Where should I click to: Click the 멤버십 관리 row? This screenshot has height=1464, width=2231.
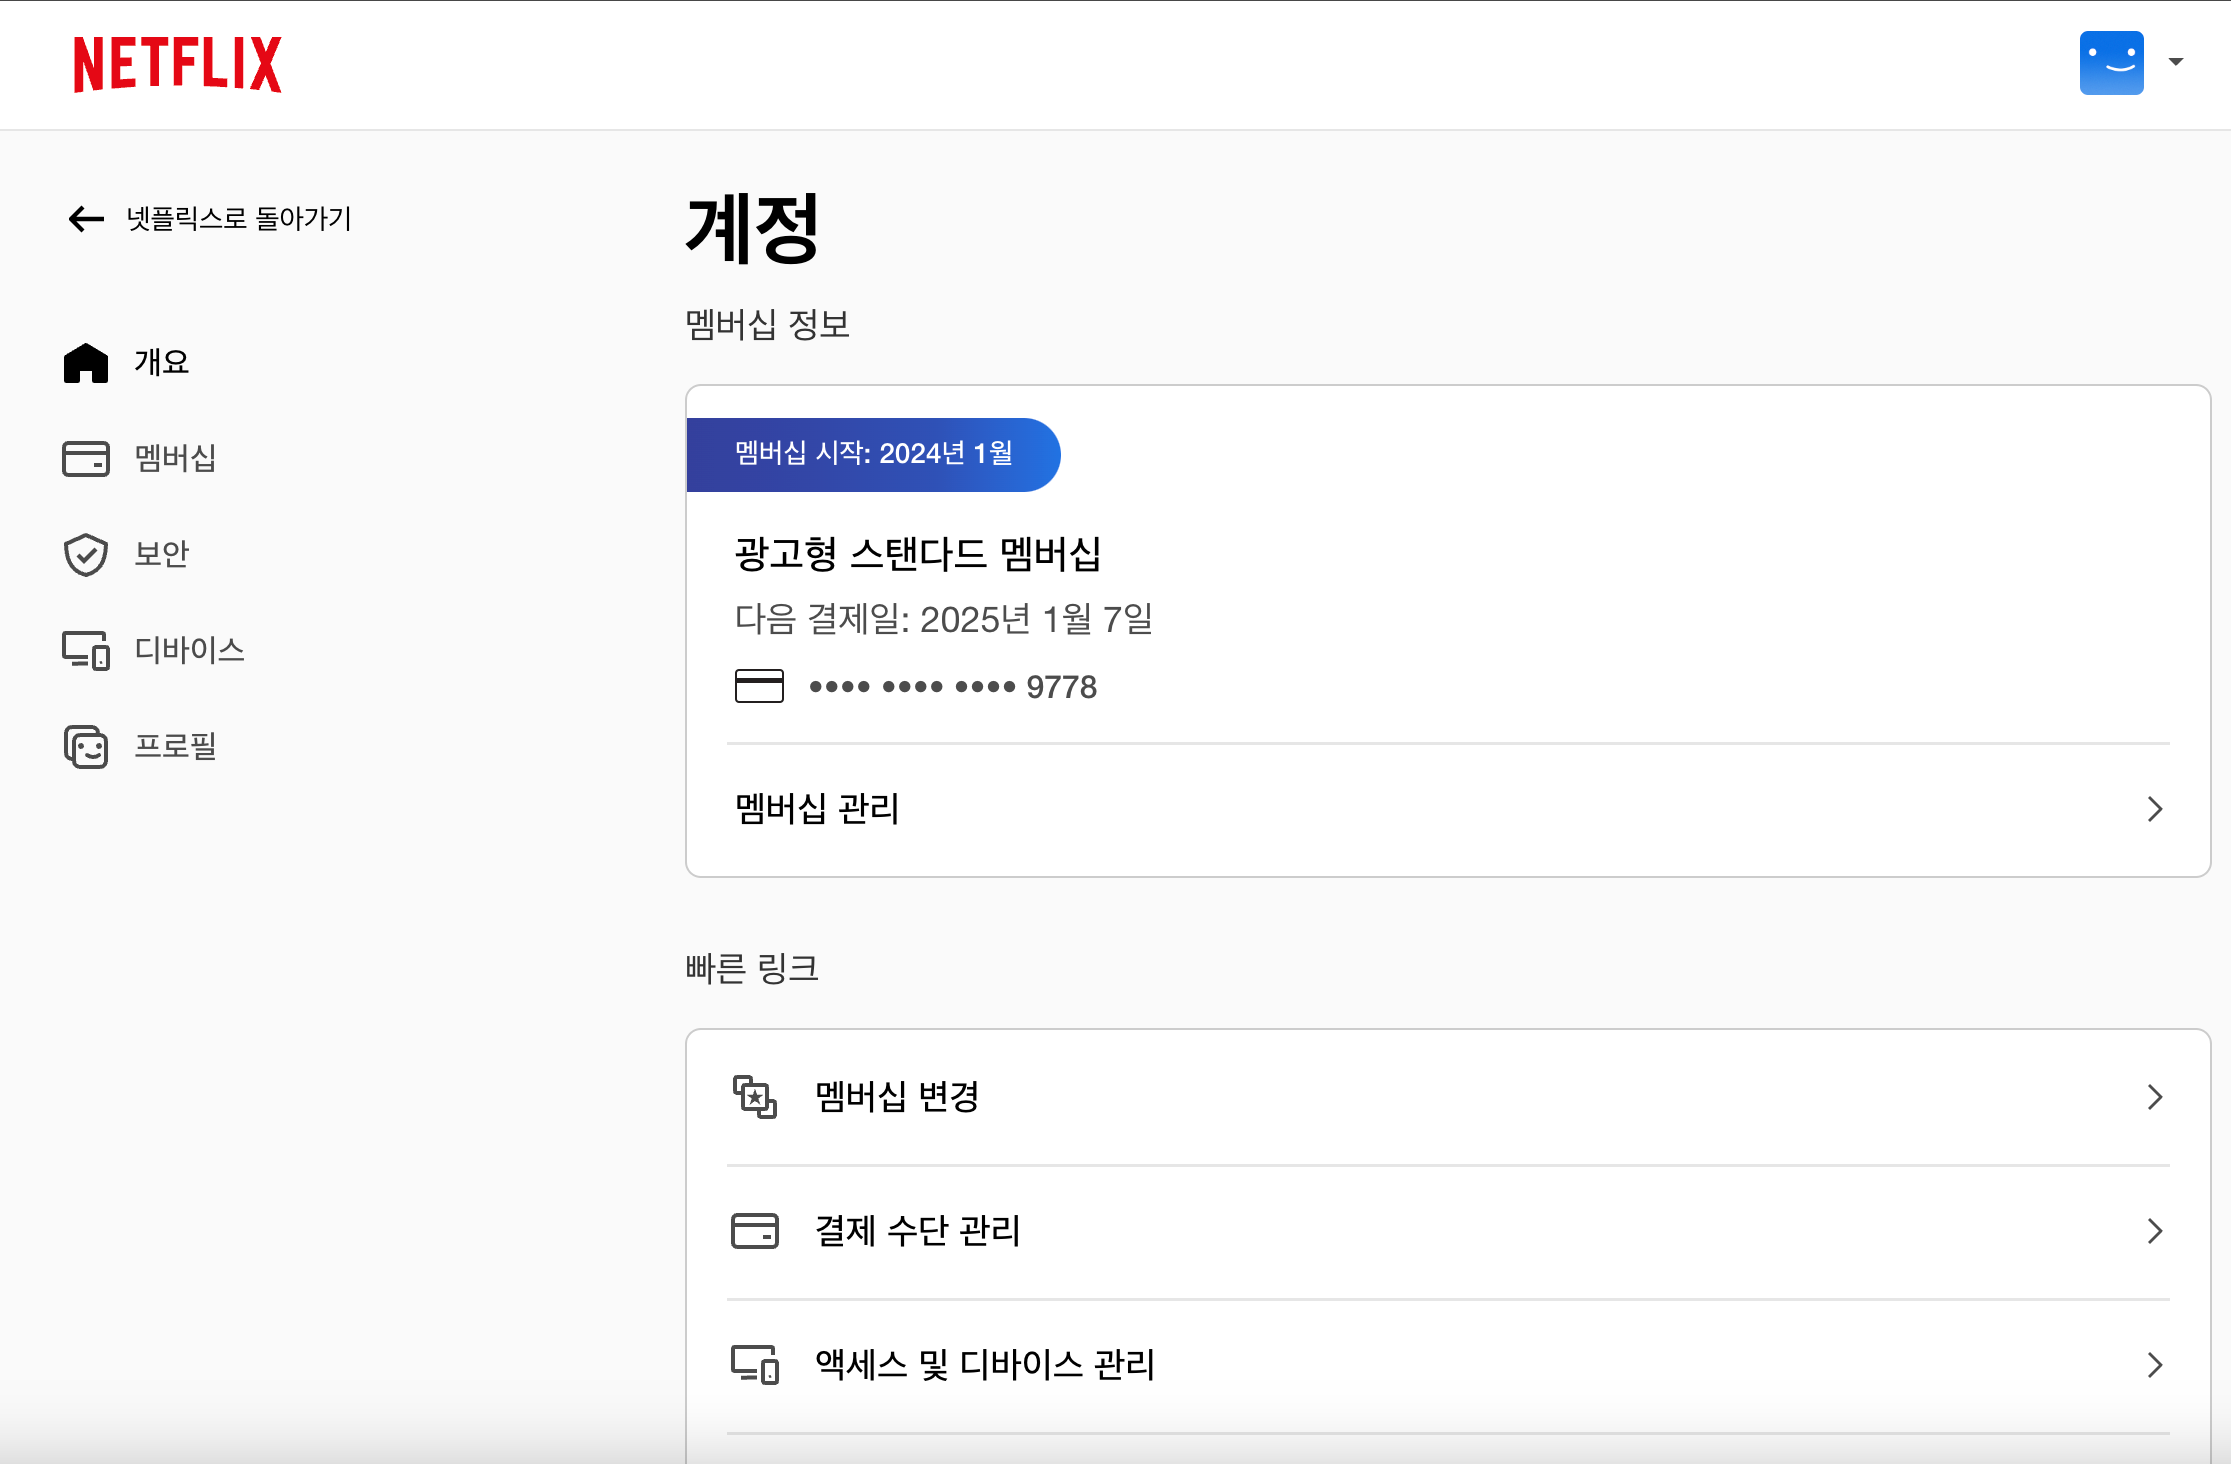click(x=817, y=808)
